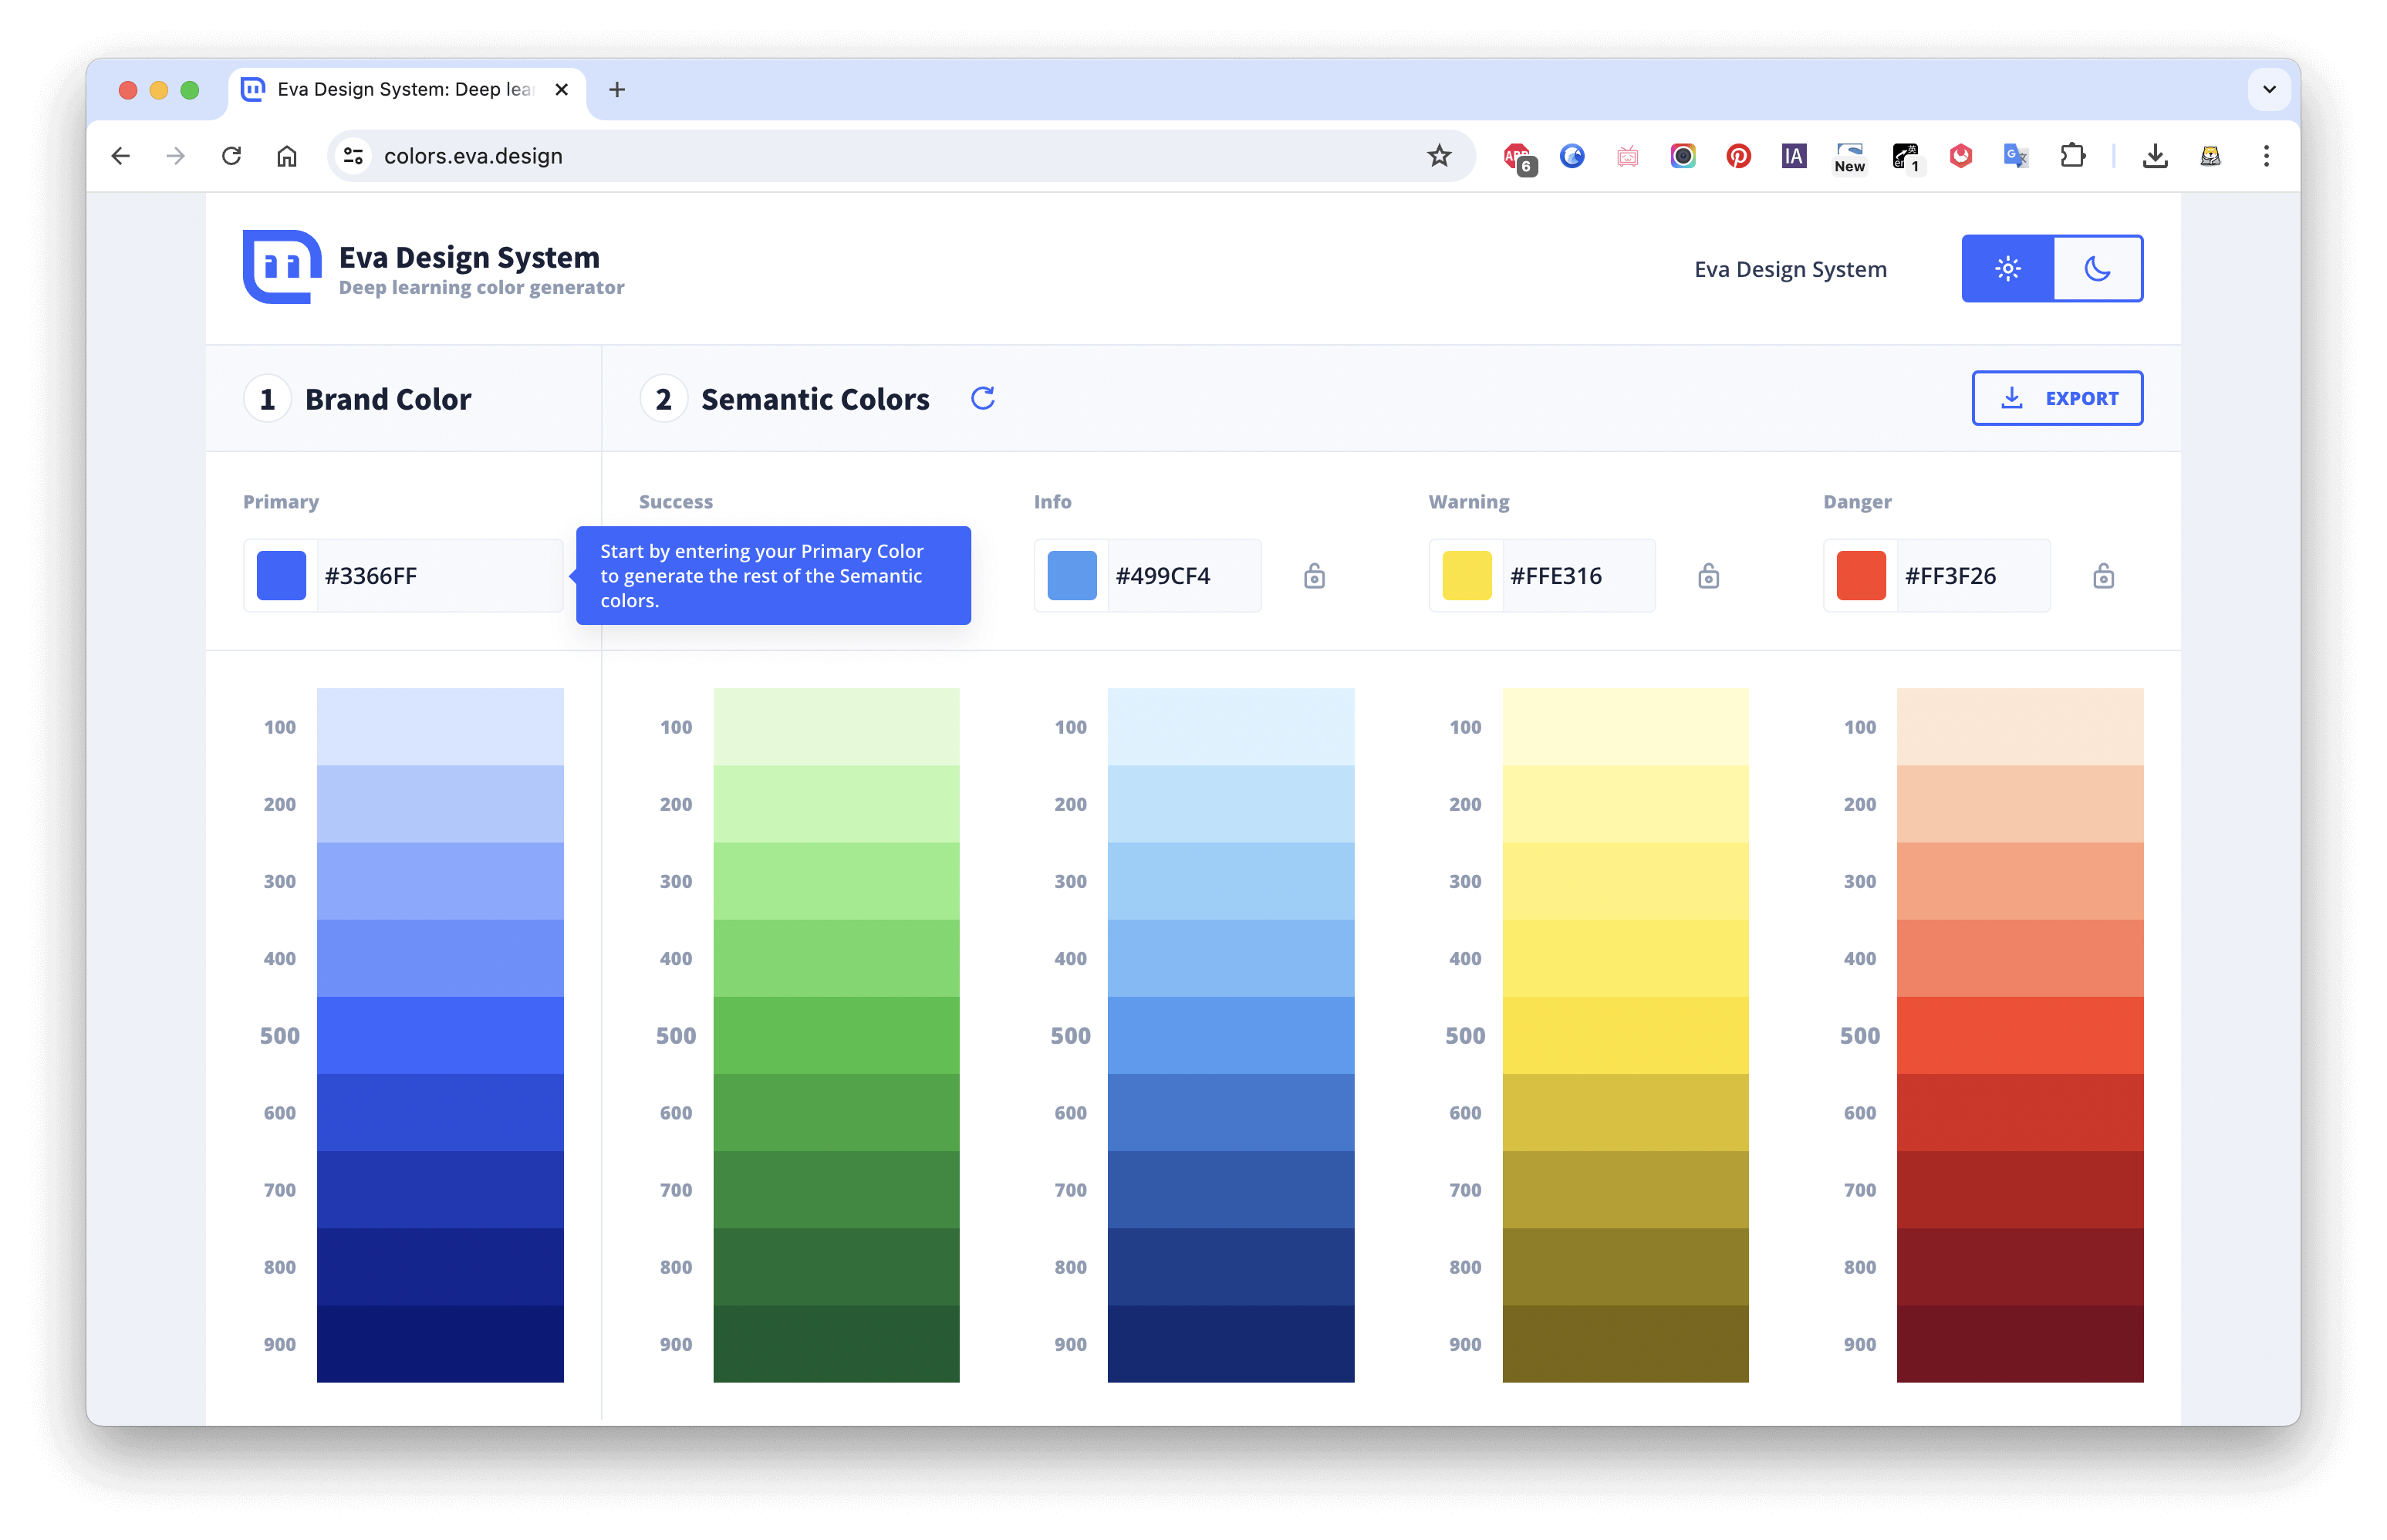
Task: Edit the Primary hex field #3366FF
Action: click(440, 576)
